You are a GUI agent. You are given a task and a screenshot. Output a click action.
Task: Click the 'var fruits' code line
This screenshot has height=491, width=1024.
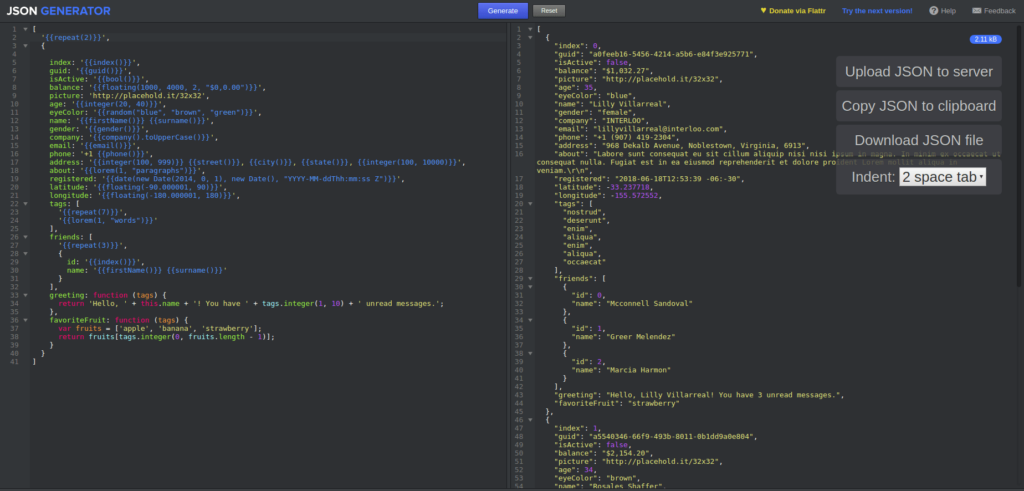160,328
